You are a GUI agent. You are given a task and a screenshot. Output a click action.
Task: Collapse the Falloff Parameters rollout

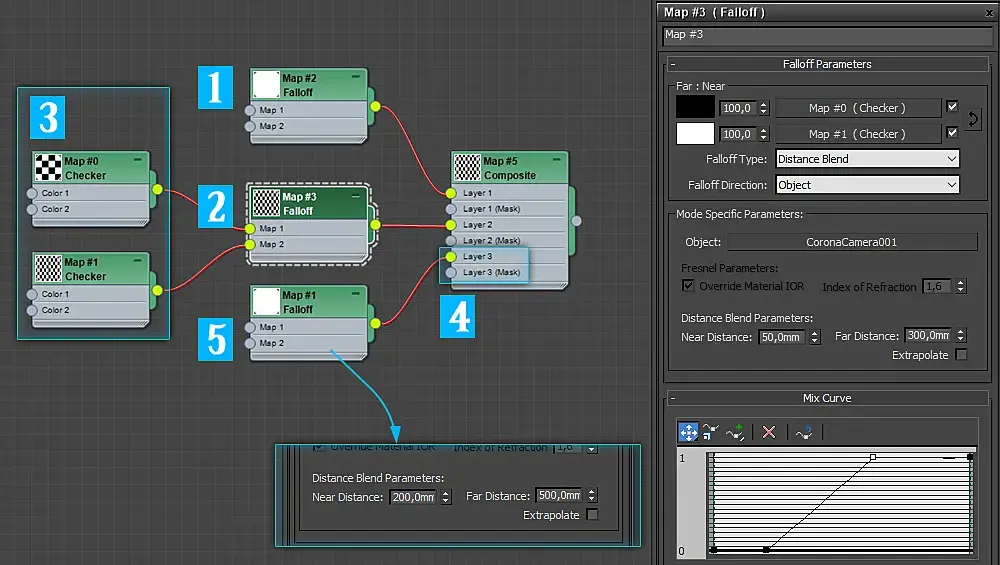click(x=673, y=64)
